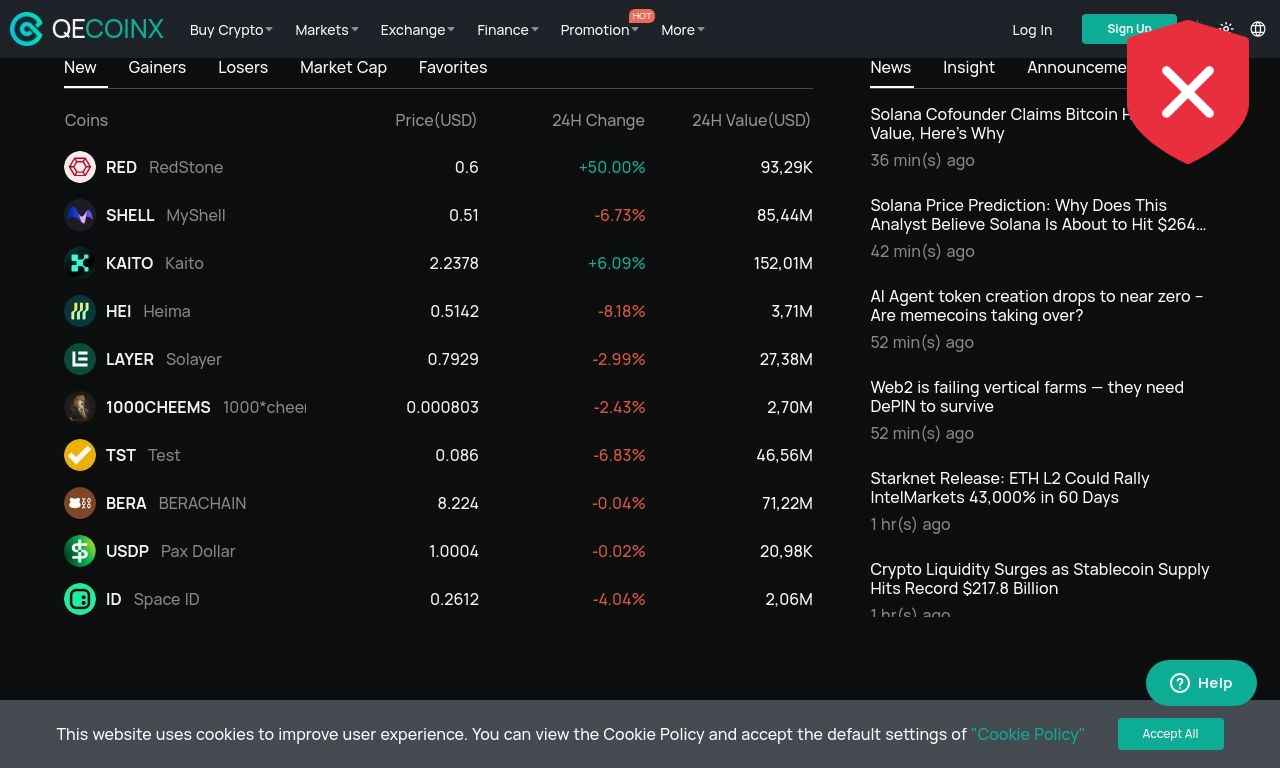The image size is (1280, 768).
Task: Open AI Agent token creation article
Action: coord(1037,306)
